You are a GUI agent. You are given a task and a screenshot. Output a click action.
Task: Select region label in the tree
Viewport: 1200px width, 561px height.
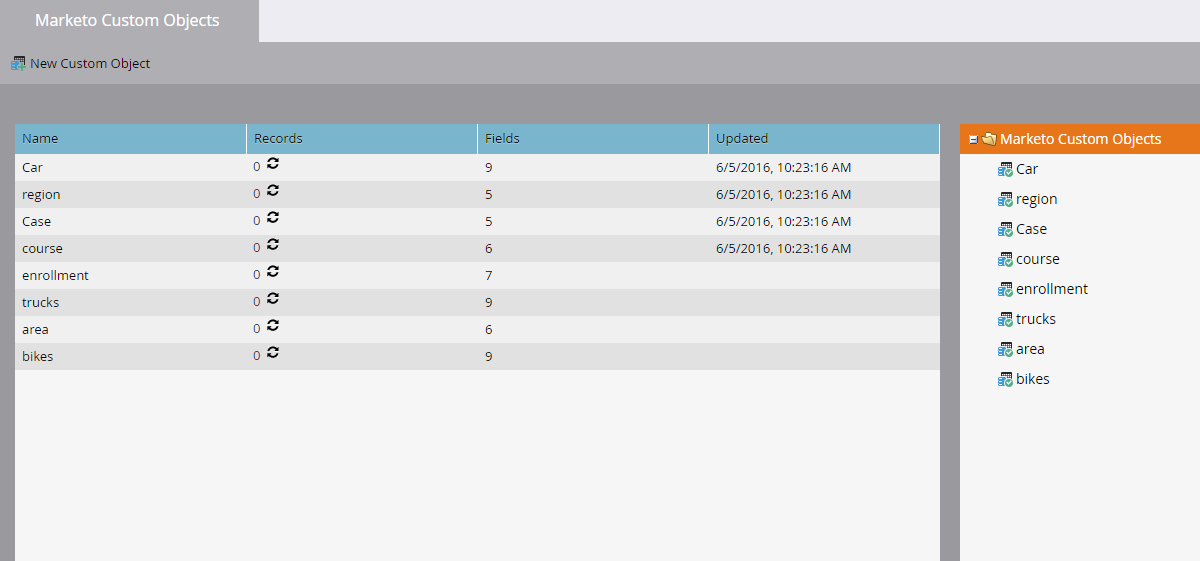(1037, 199)
